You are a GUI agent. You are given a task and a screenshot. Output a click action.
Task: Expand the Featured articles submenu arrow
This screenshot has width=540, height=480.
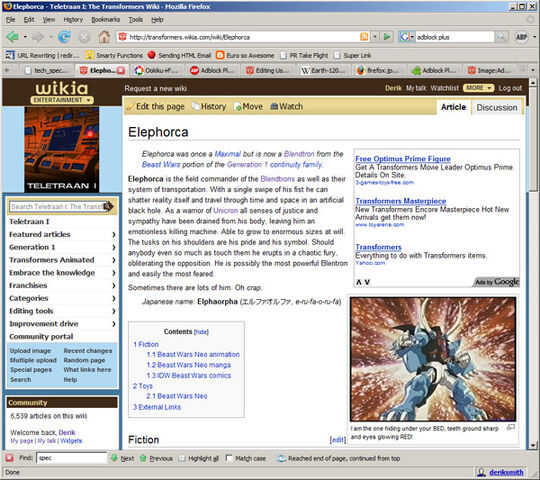(114, 234)
